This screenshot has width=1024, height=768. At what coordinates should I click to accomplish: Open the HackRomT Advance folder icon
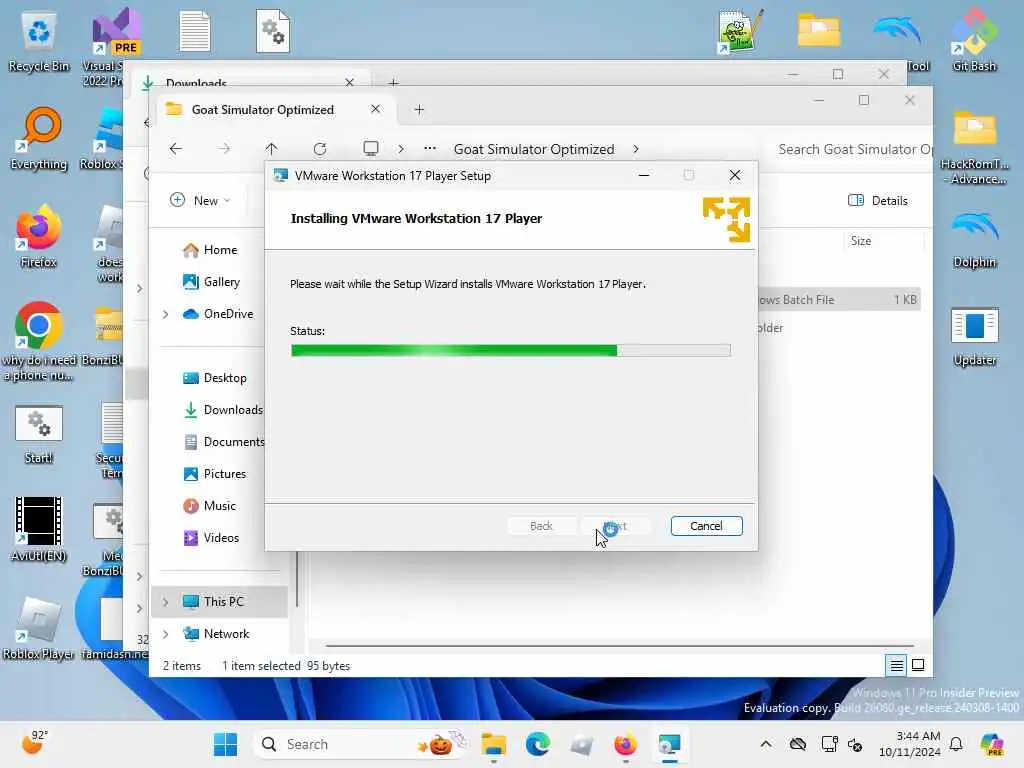pyautogui.click(x=974, y=148)
